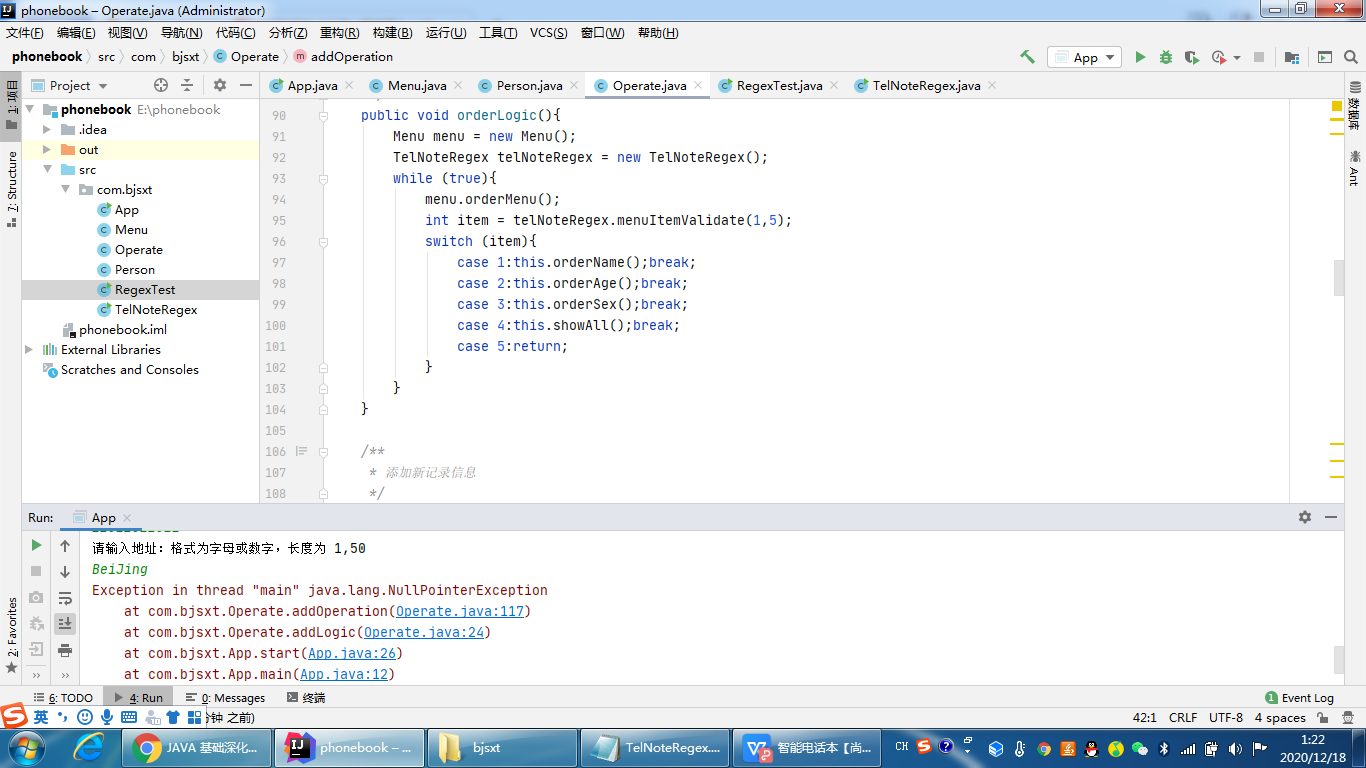Expand External Libraries node
The height and width of the screenshot is (768, 1366).
(x=28, y=349)
